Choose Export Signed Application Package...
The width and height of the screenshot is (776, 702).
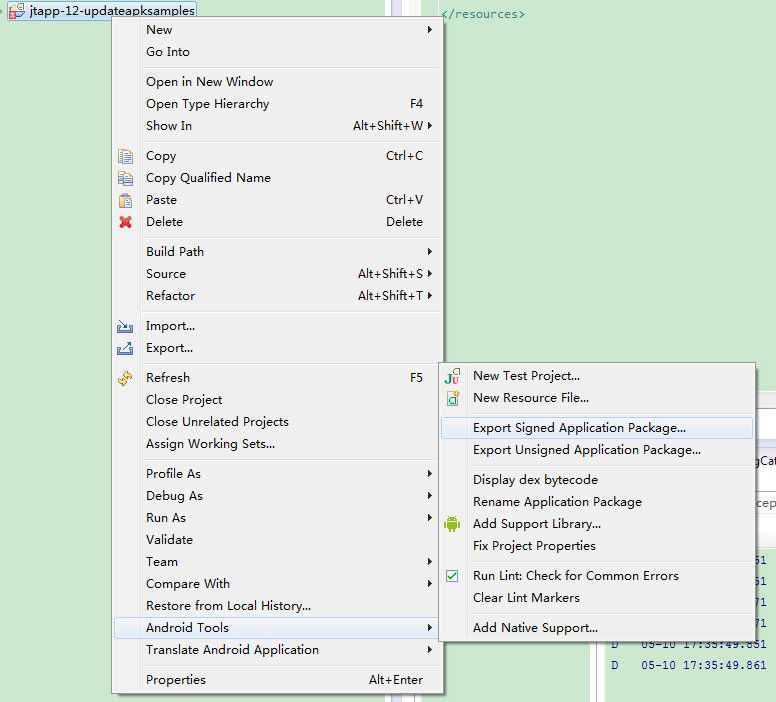pos(597,428)
